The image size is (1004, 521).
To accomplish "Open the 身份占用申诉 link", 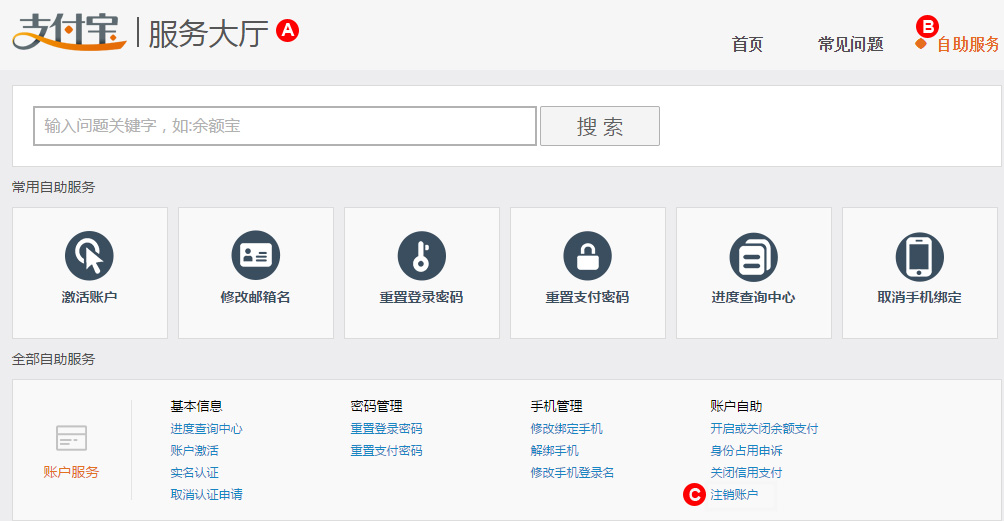I will click(746, 451).
